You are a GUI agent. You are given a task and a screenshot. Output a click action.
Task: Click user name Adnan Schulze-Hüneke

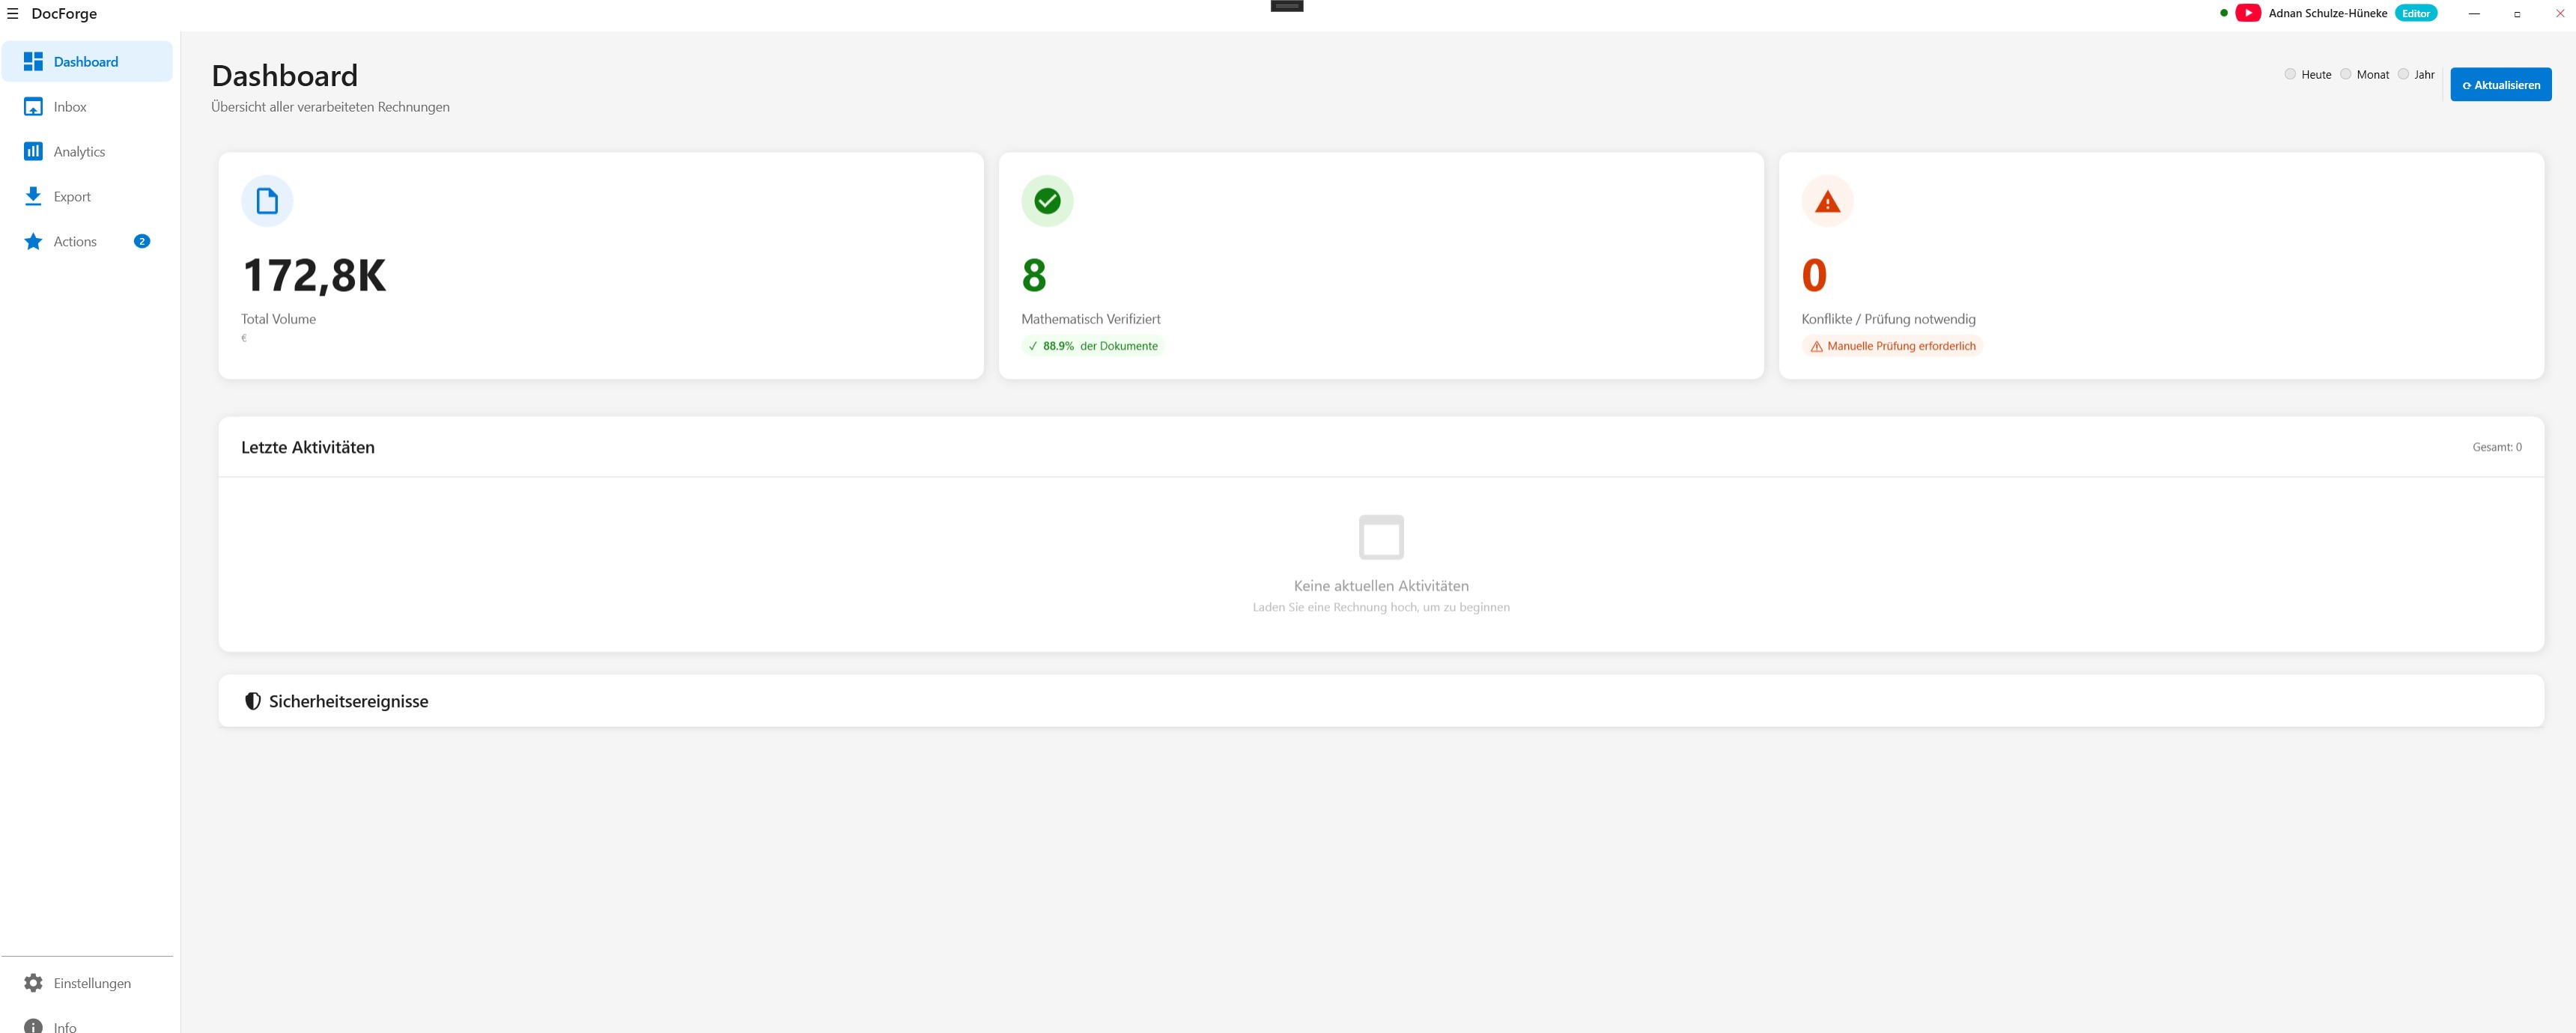click(2327, 13)
